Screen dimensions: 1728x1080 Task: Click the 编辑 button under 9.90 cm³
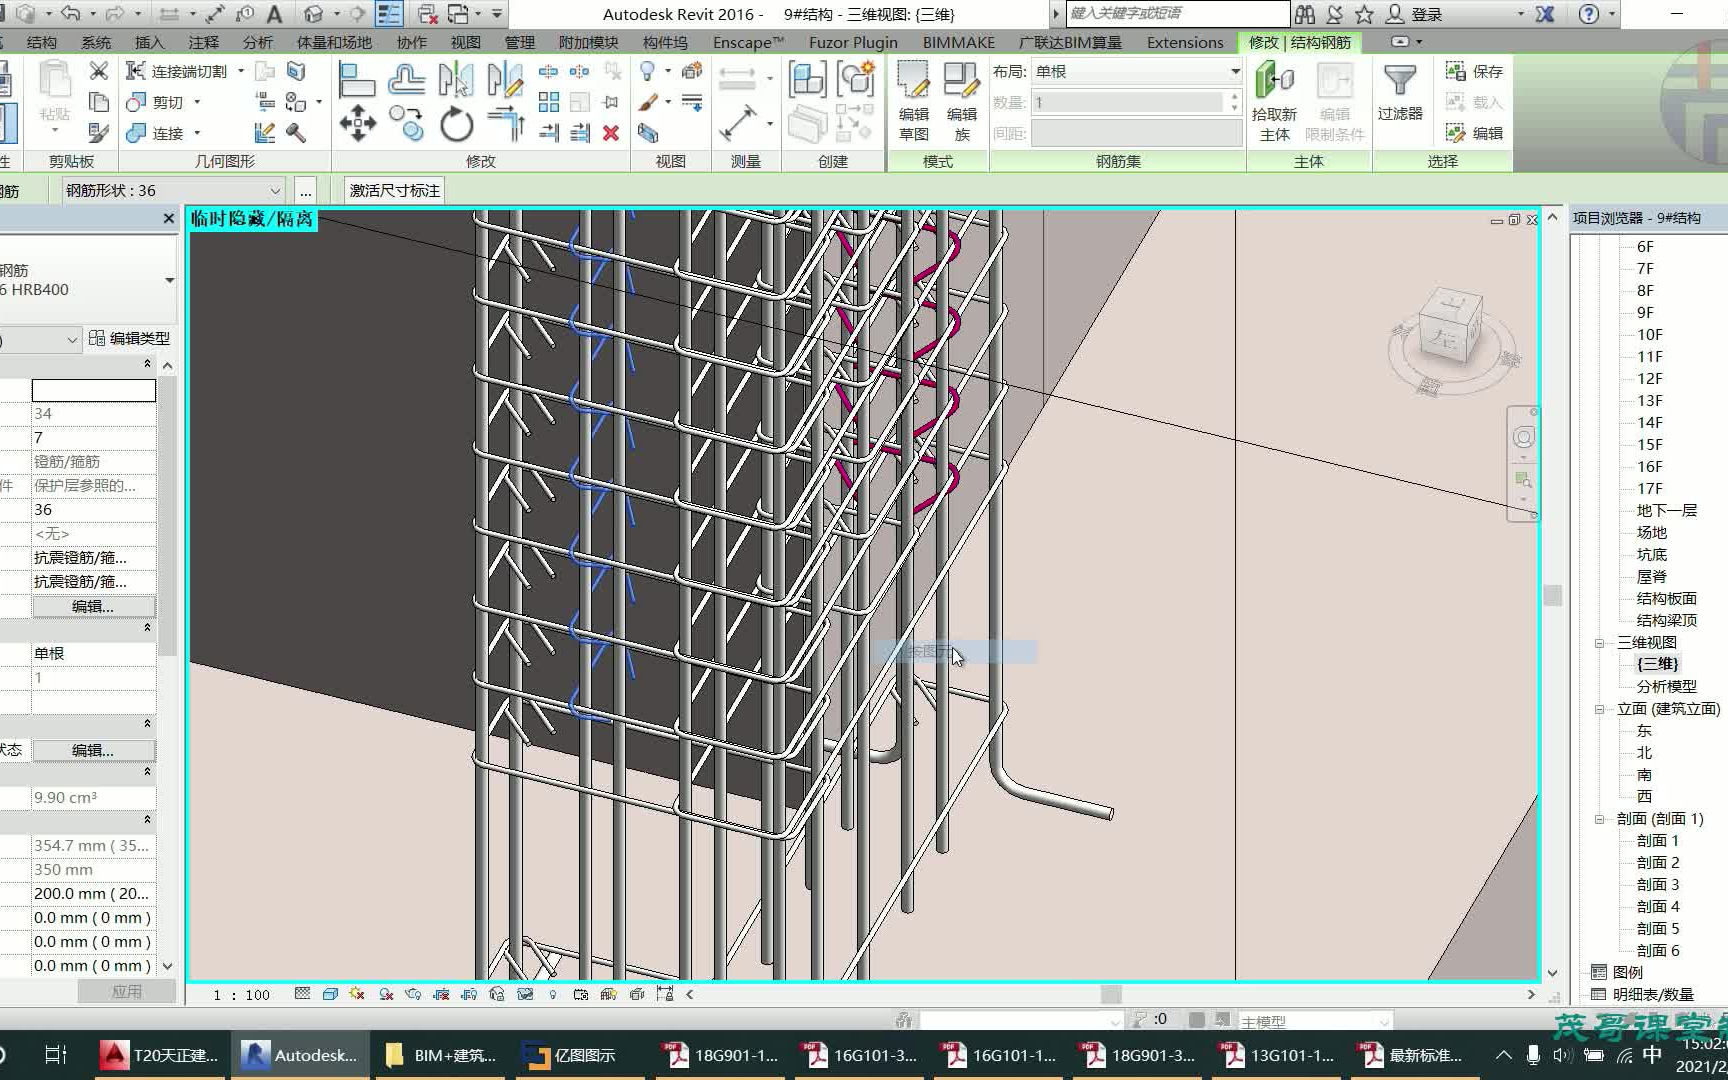pyautogui.click(x=93, y=750)
